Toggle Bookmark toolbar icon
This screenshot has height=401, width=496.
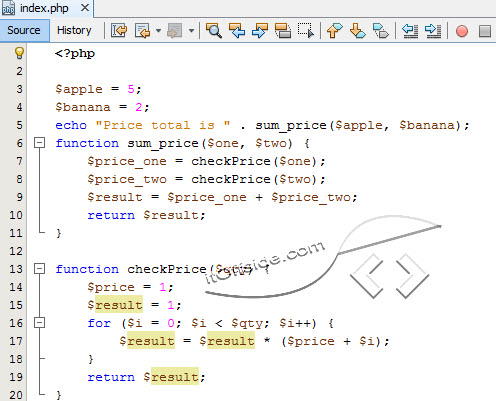click(381, 31)
